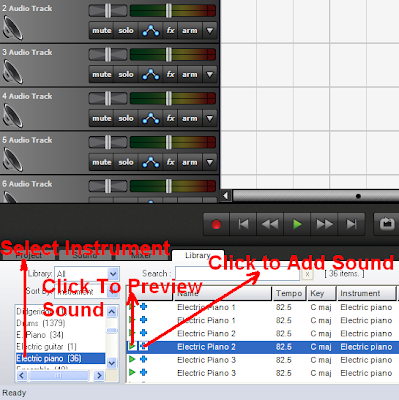
Task: Play the project with the green arrow
Action: click(297, 224)
